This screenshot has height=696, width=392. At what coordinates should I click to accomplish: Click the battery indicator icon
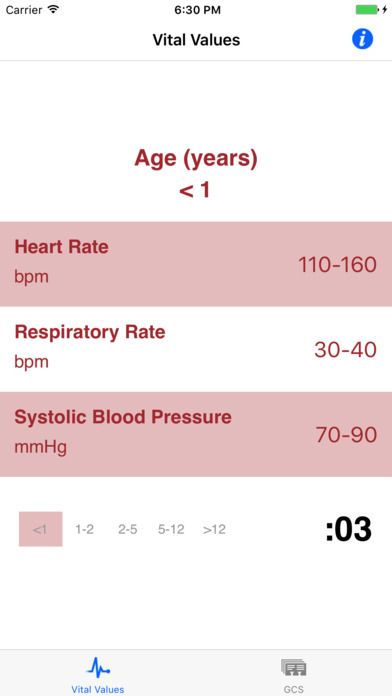click(367, 9)
